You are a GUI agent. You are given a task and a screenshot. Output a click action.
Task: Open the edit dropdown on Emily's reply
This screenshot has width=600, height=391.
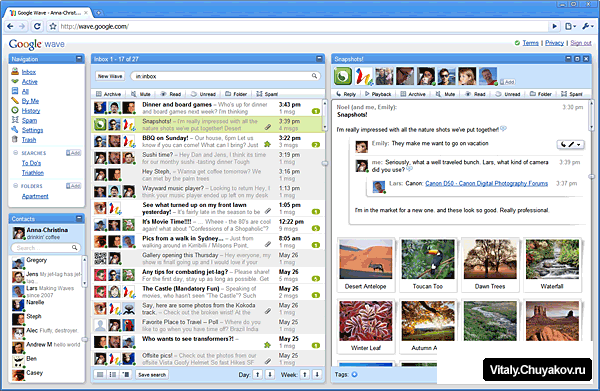coord(570,145)
